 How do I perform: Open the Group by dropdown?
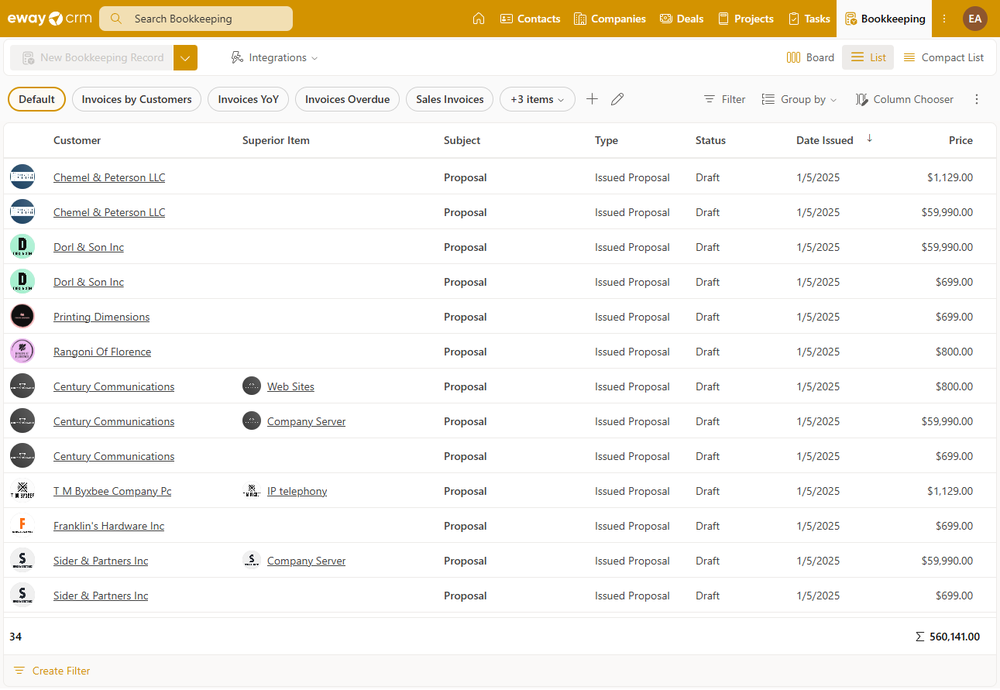799,99
